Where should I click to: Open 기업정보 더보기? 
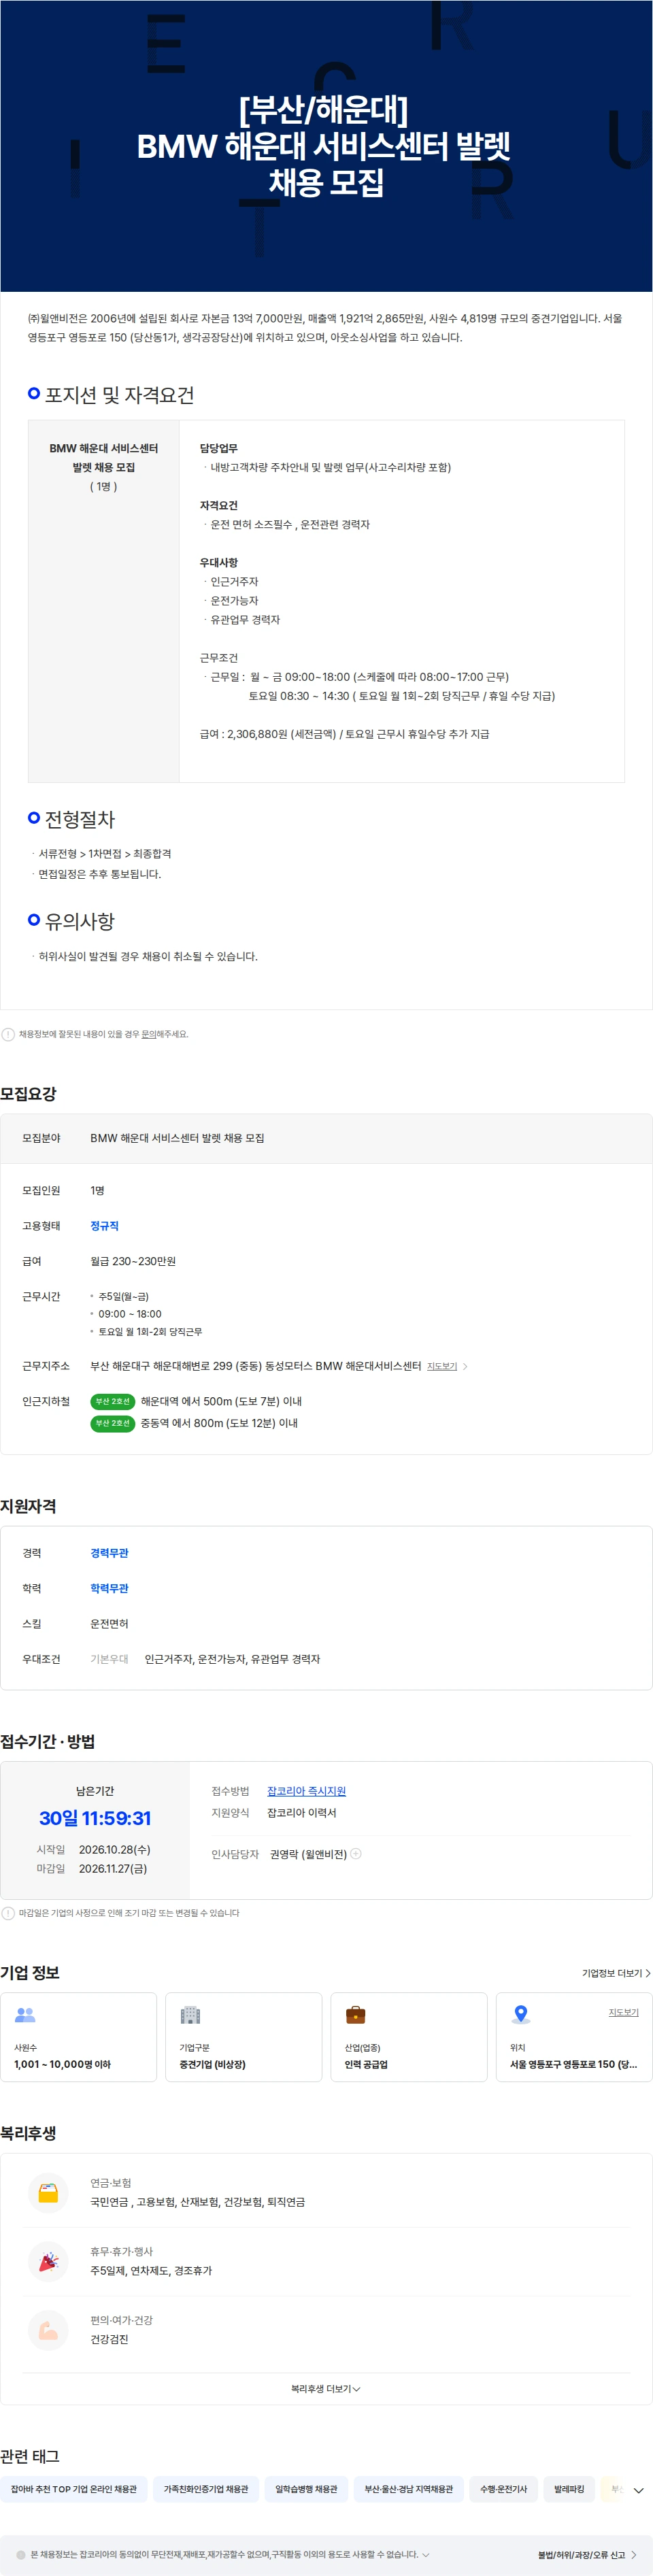[616, 1973]
